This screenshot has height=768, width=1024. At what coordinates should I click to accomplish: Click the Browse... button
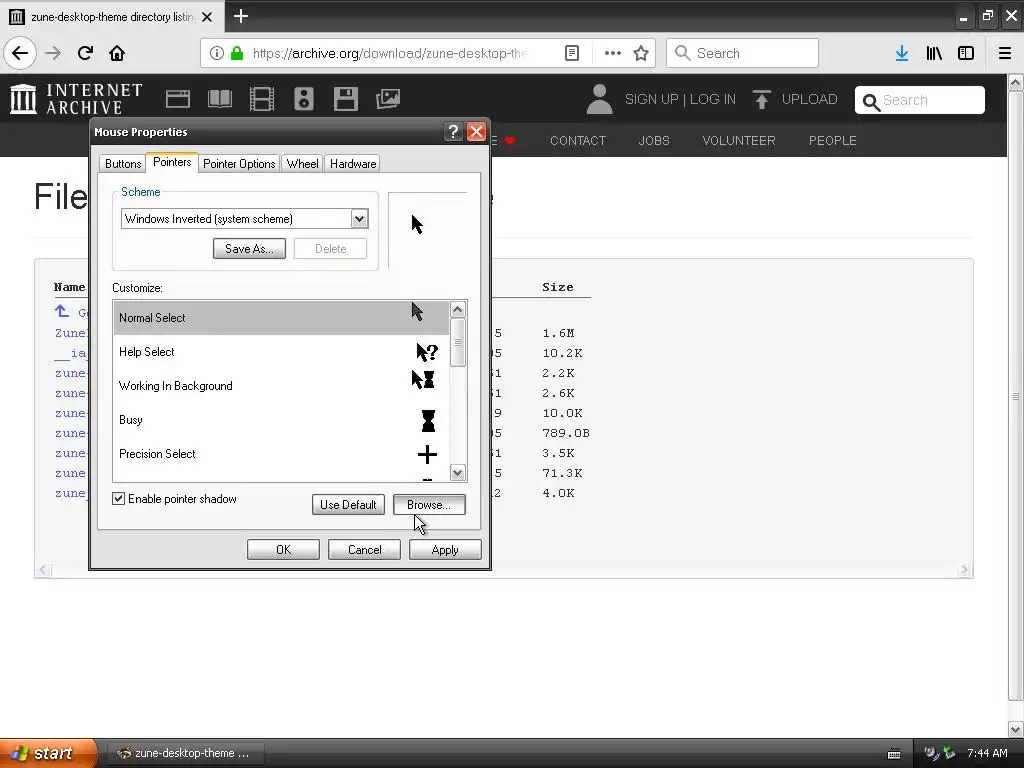[429, 505]
